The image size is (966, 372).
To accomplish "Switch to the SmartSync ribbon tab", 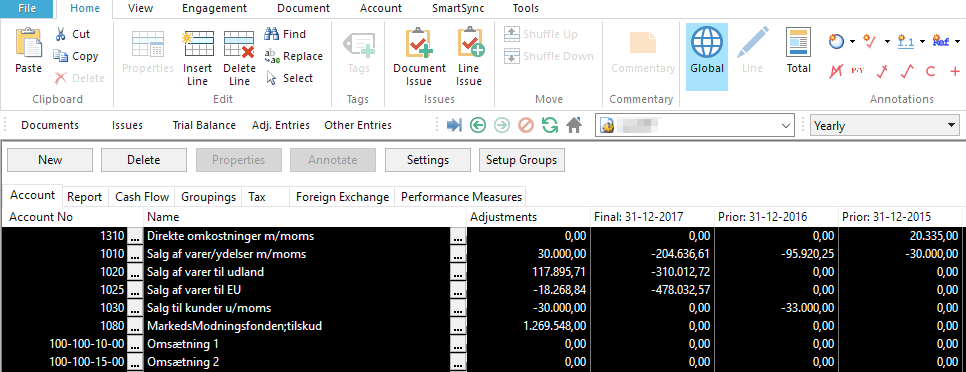I will click(458, 9).
